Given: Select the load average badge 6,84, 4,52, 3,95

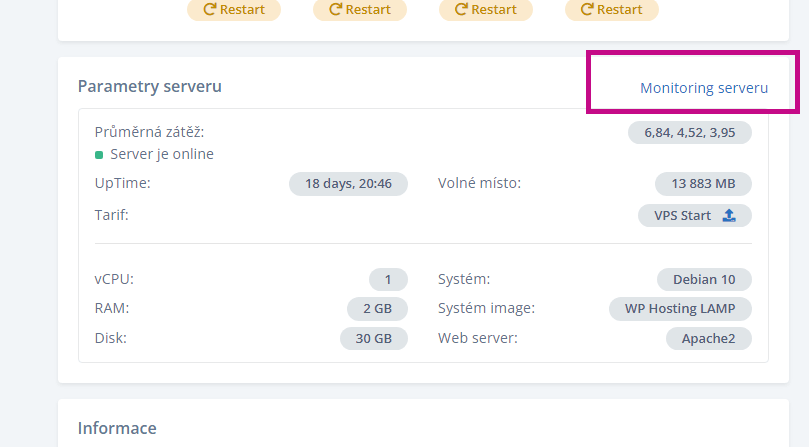Looking at the screenshot, I should coord(689,132).
